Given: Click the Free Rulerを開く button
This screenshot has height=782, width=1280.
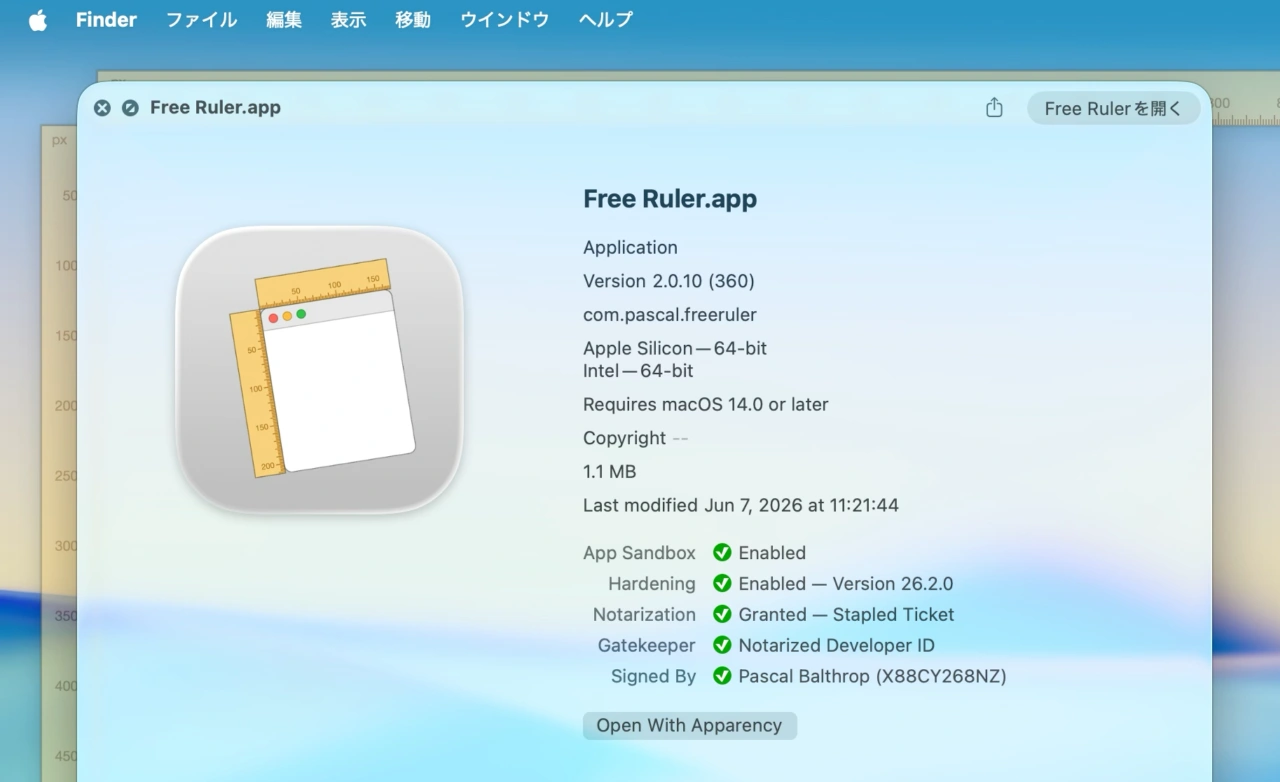Looking at the screenshot, I should point(1113,108).
